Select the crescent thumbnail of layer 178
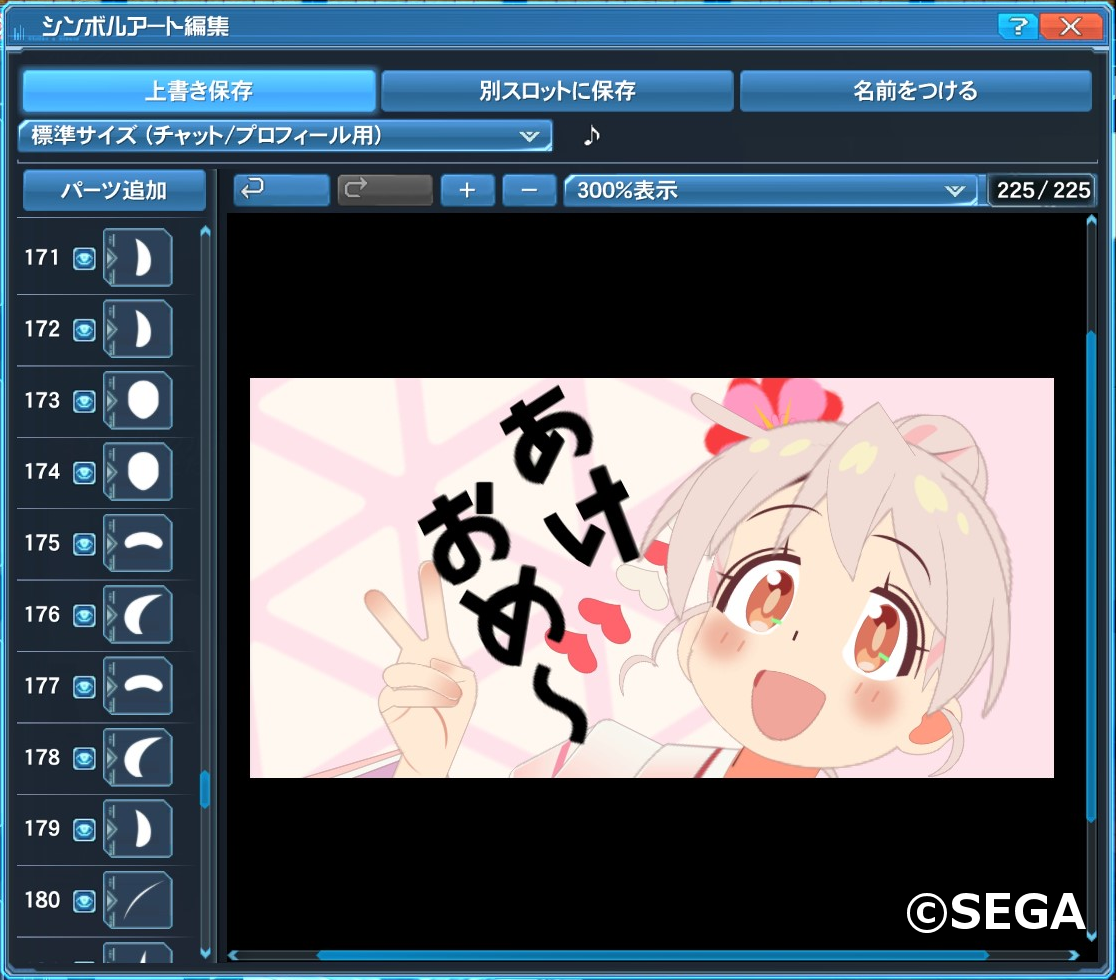This screenshot has height=980, width=1116. [x=143, y=757]
